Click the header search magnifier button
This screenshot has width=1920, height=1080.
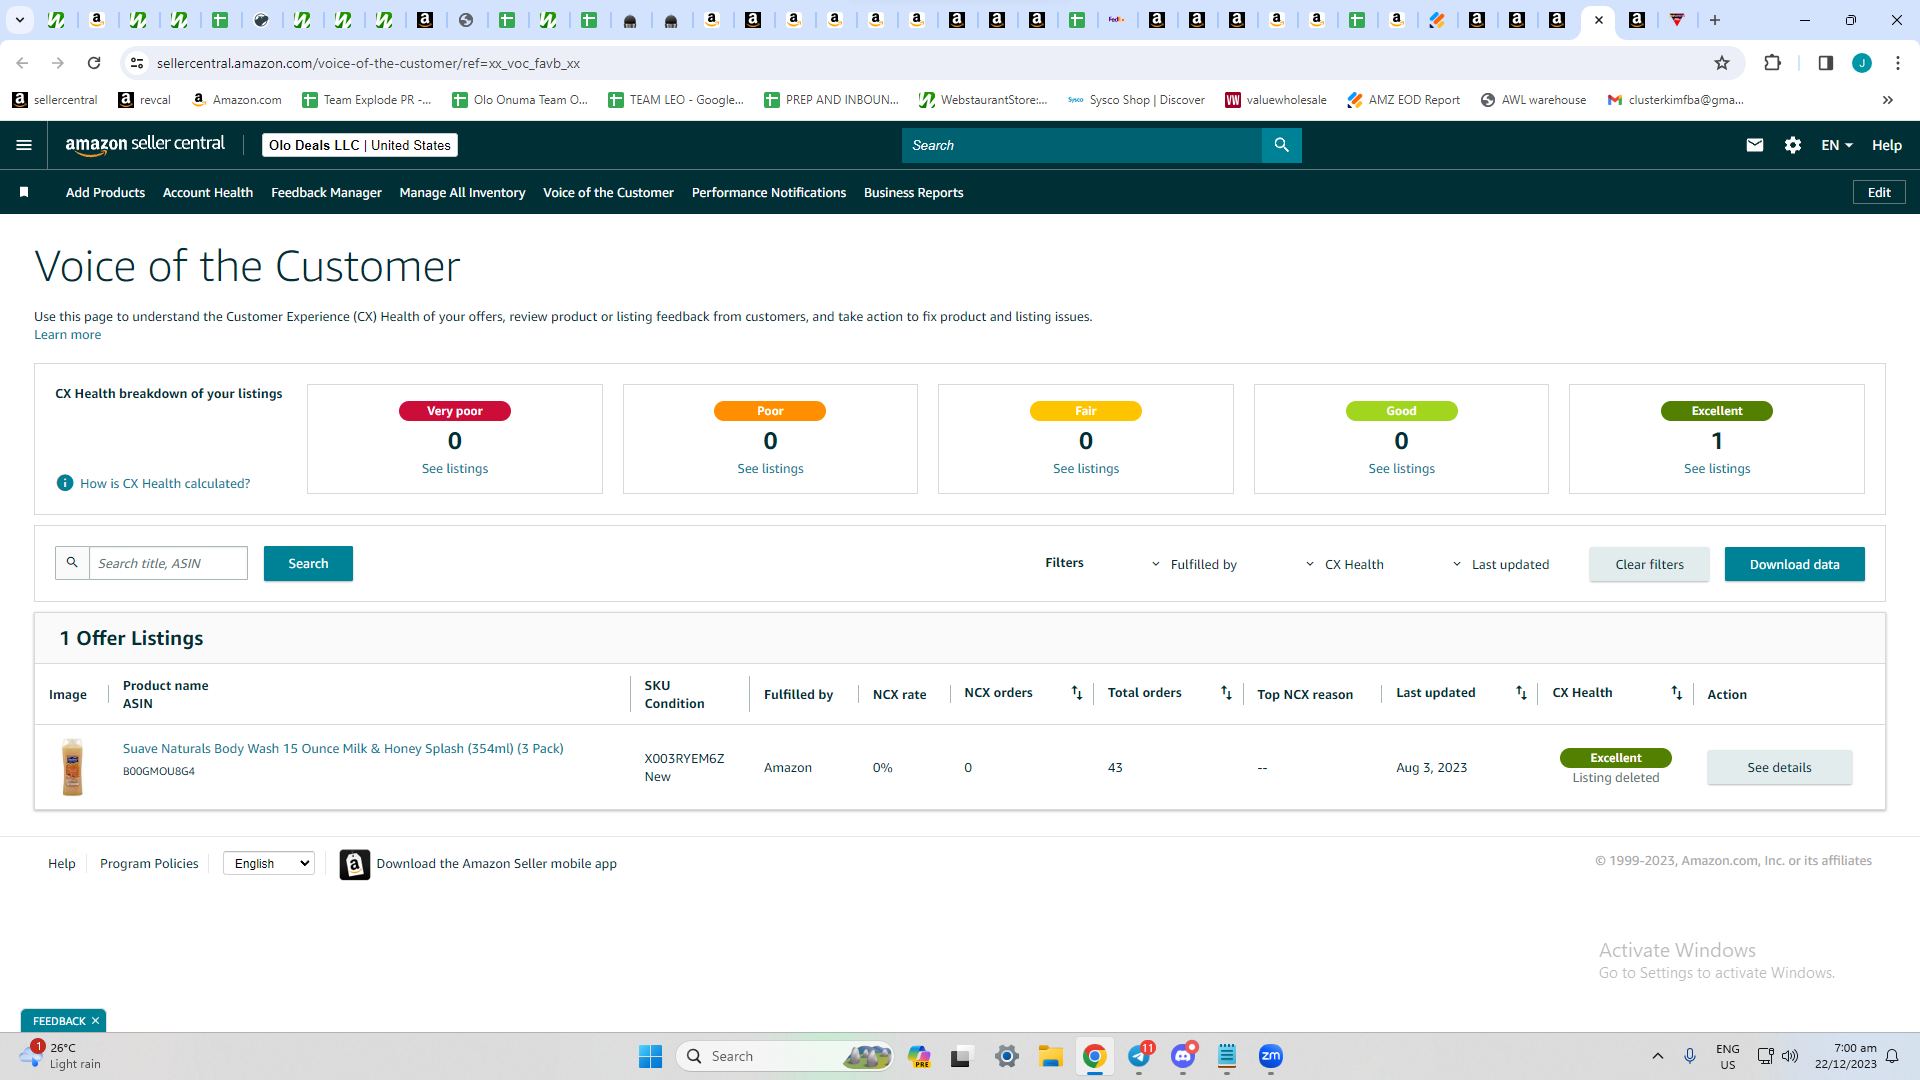coord(1281,145)
